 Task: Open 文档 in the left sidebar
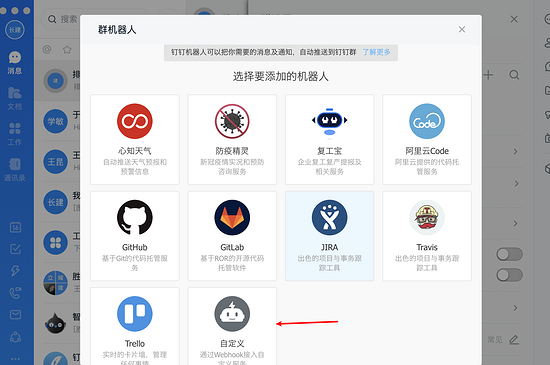coord(15,99)
